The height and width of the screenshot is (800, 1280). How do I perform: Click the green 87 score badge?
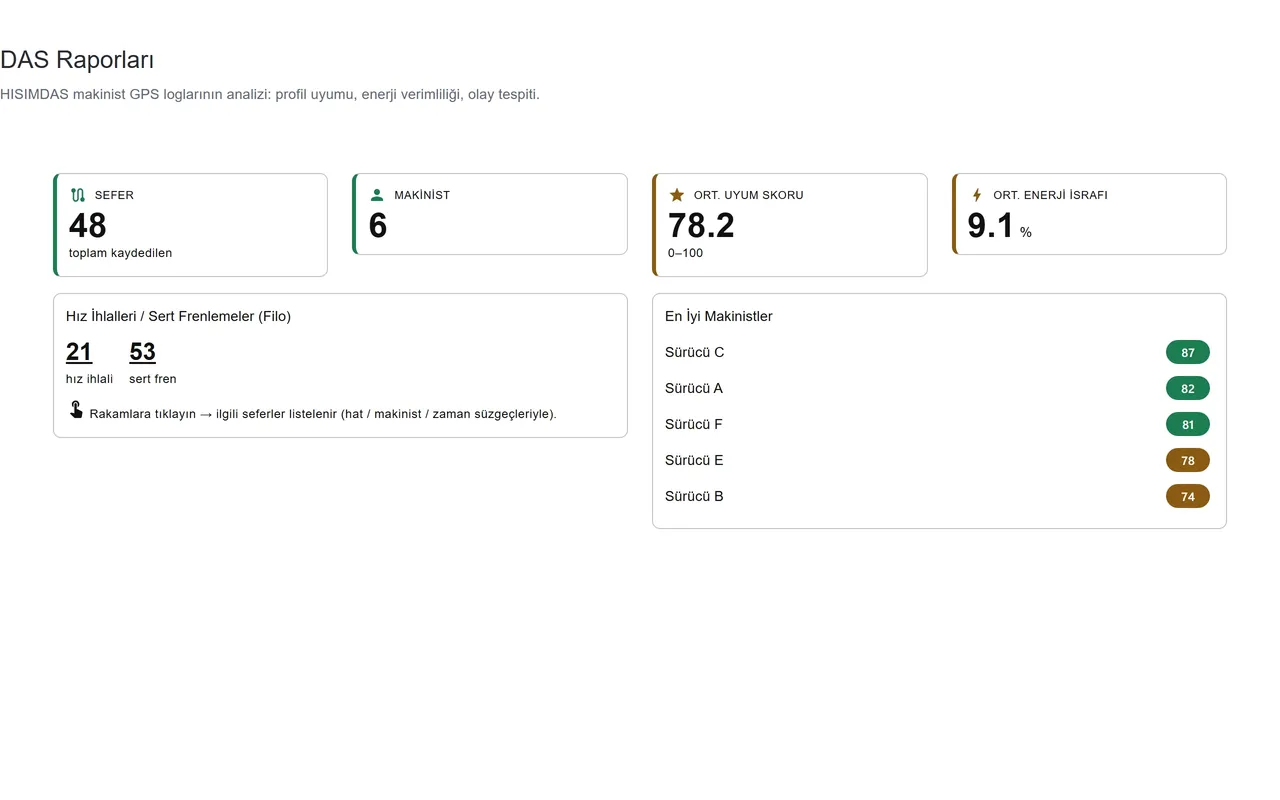click(1188, 352)
